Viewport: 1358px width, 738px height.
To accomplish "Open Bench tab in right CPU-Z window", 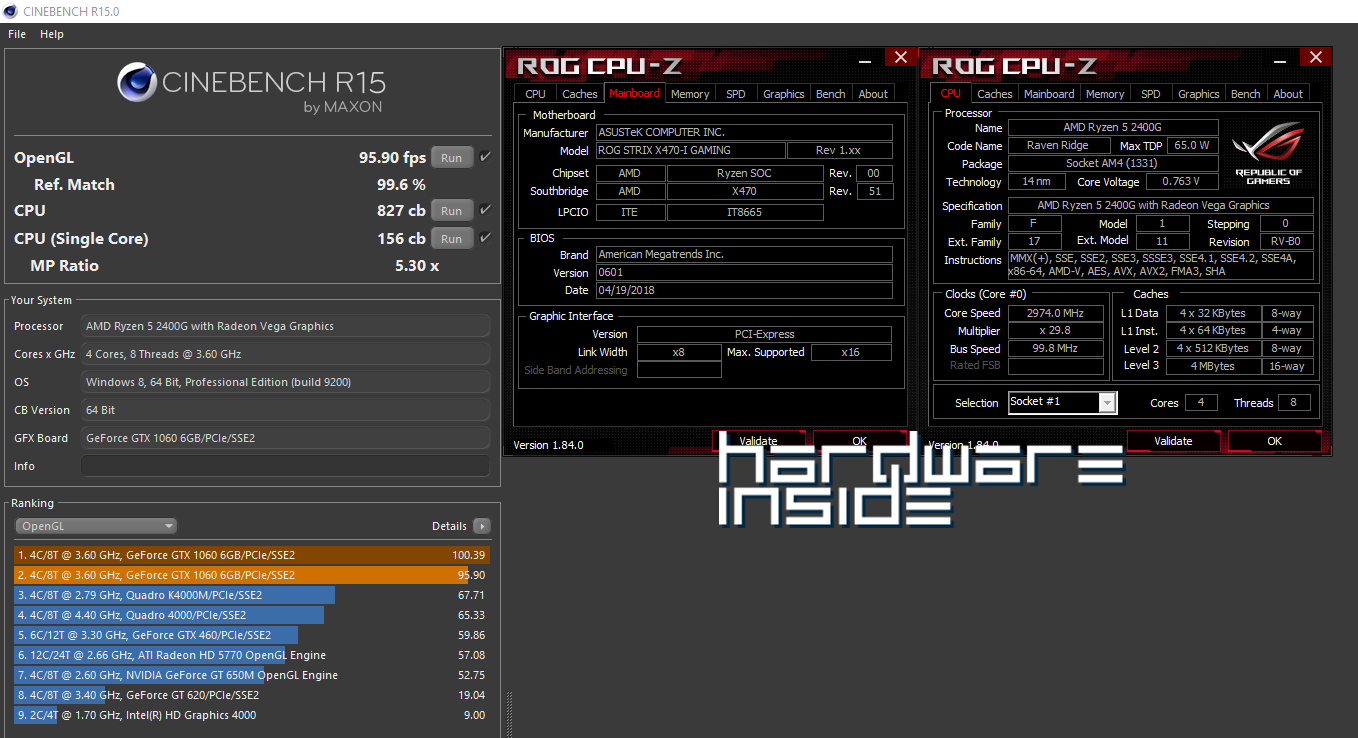I will click(1246, 94).
